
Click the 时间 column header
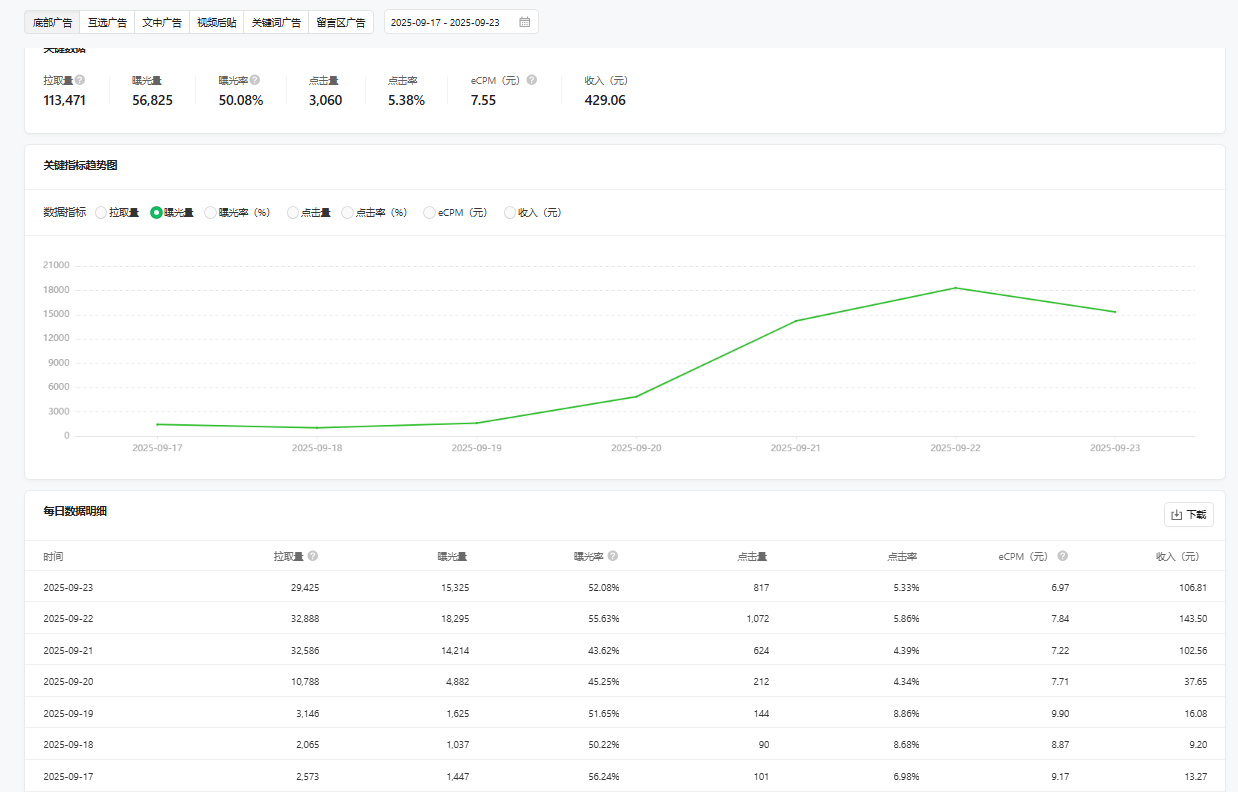(53, 556)
